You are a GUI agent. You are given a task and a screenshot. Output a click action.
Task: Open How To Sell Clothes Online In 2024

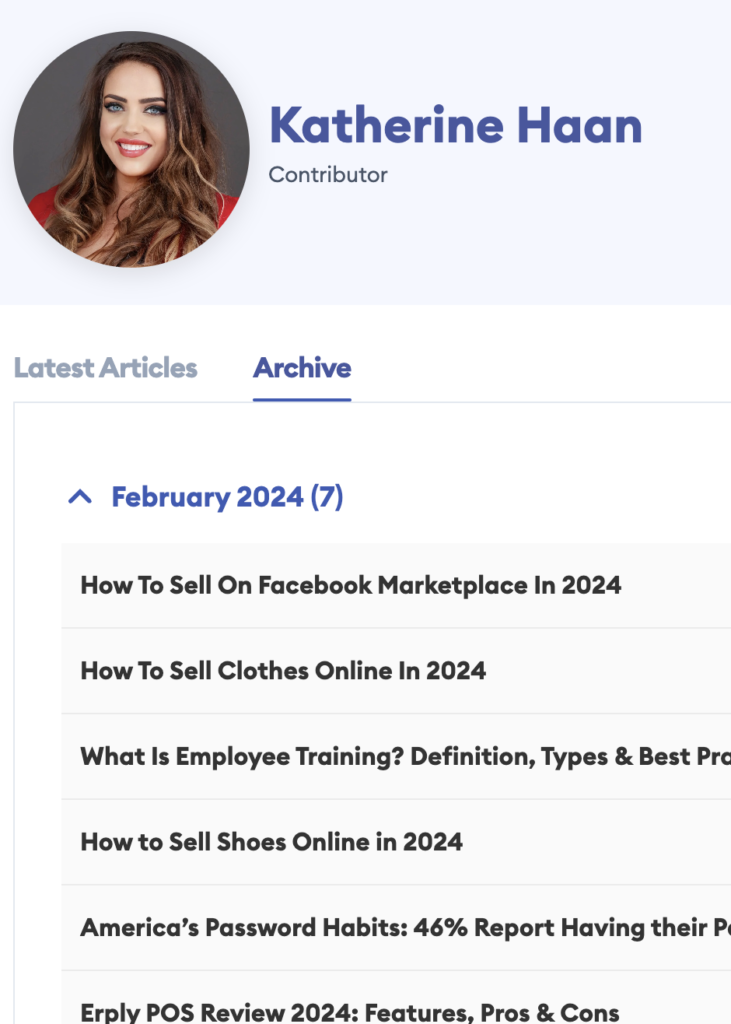(283, 671)
